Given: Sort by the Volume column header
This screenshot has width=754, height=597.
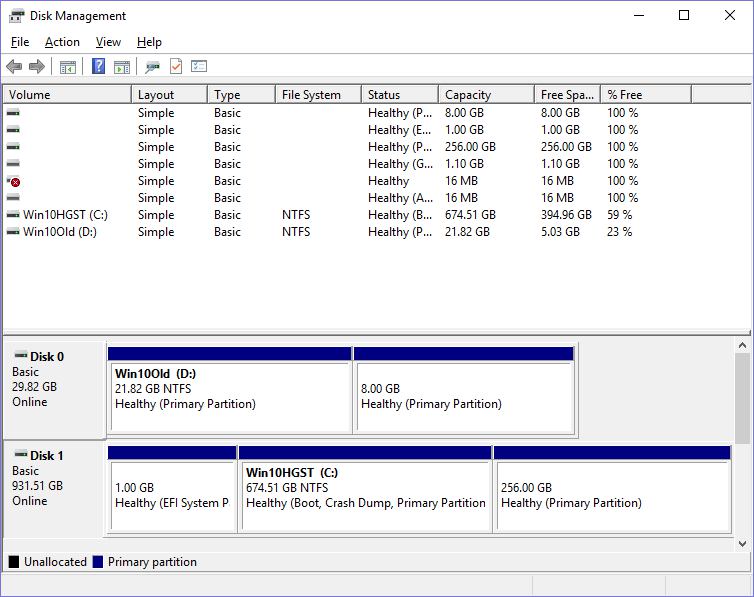Looking at the screenshot, I should click(67, 95).
